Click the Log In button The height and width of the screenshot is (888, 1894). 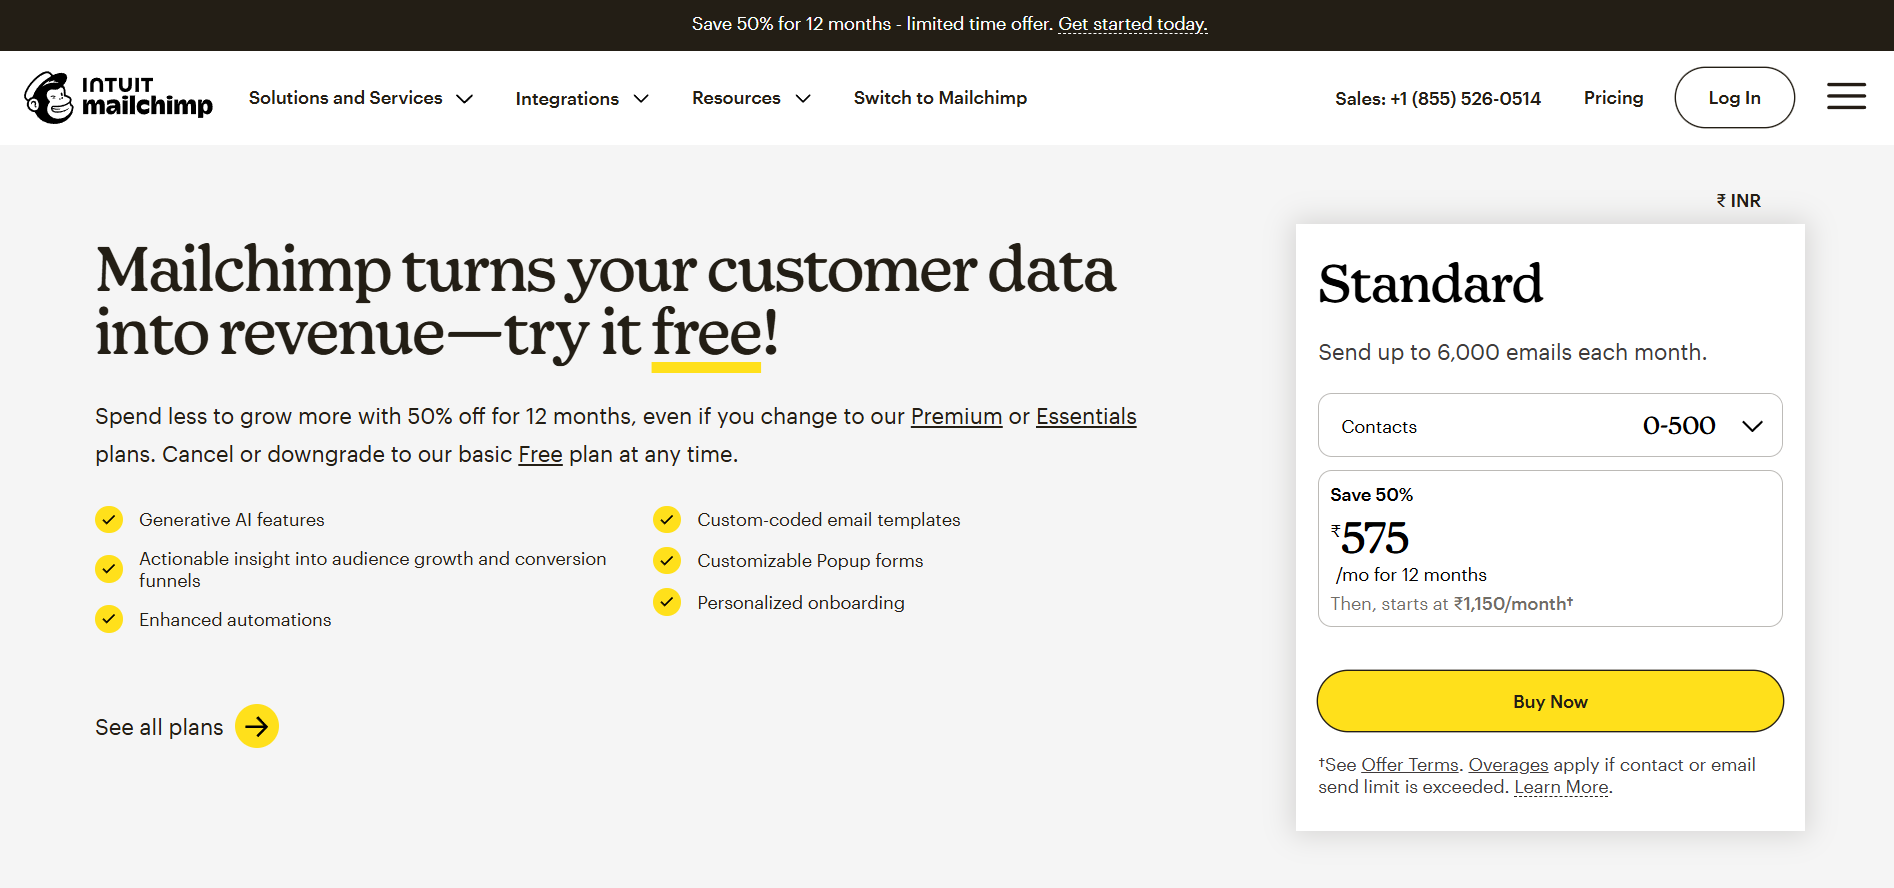click(x=1734, y=97)
